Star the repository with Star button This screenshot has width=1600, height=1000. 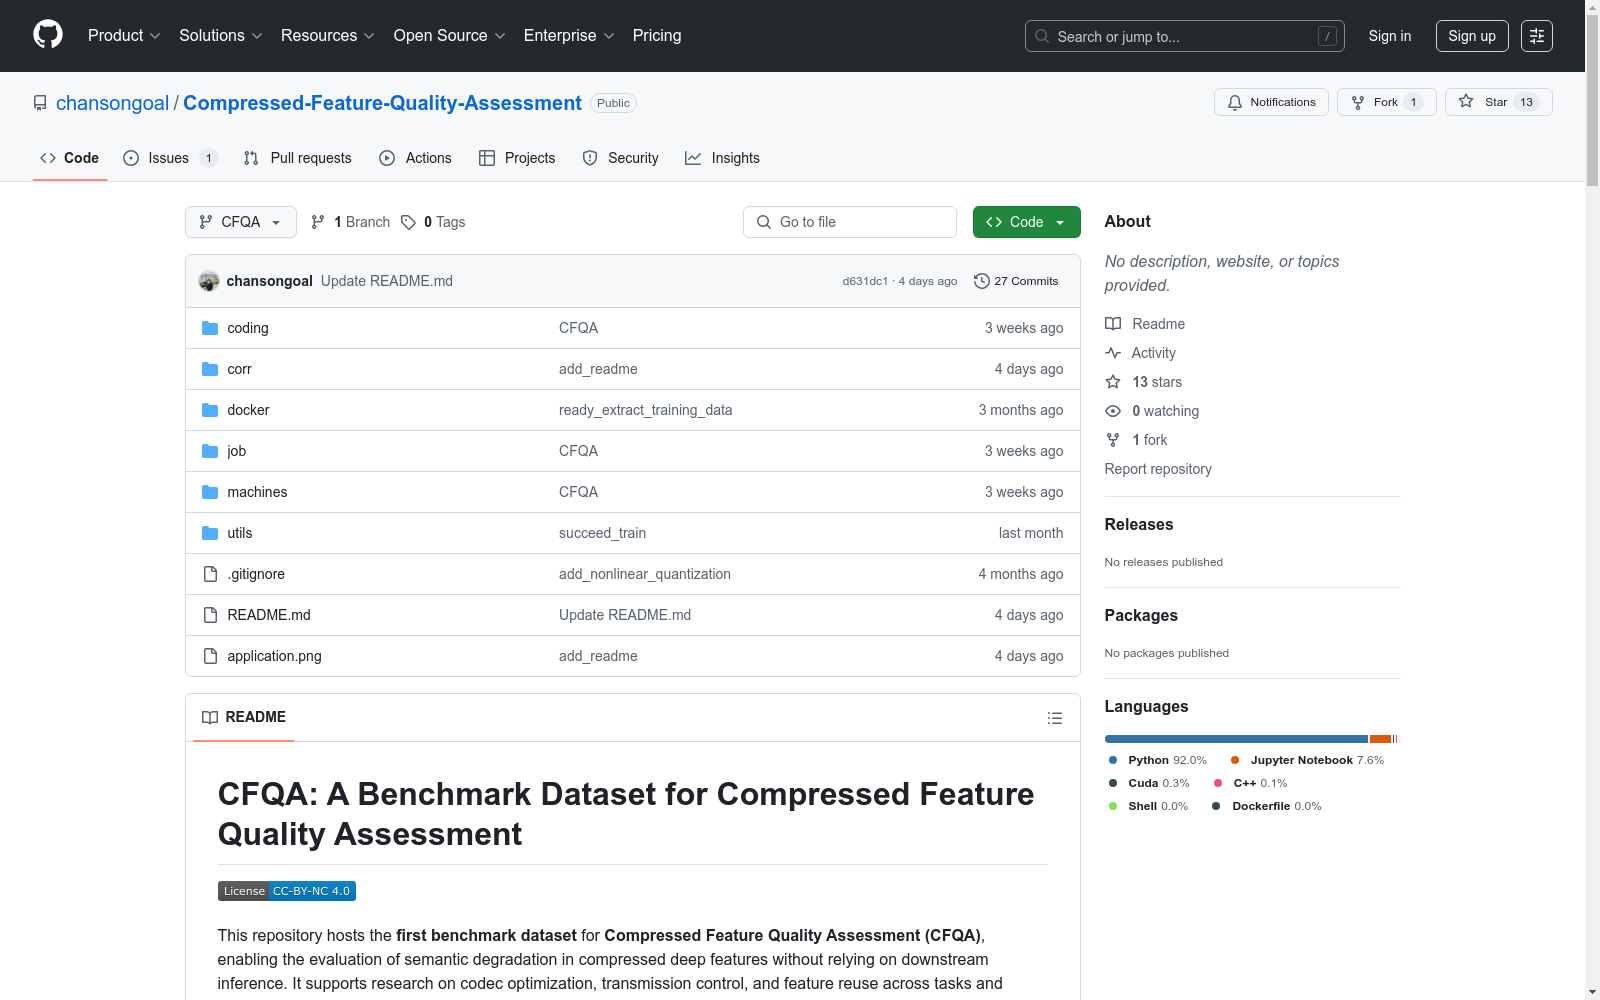[1498, 102]
